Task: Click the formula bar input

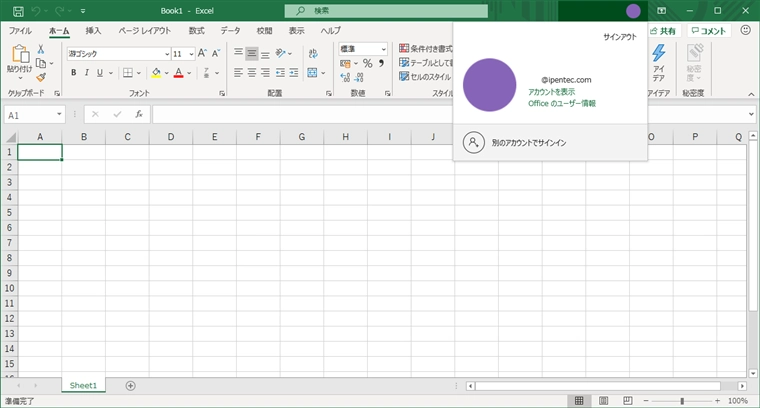Action: click(x=303, y=114)
